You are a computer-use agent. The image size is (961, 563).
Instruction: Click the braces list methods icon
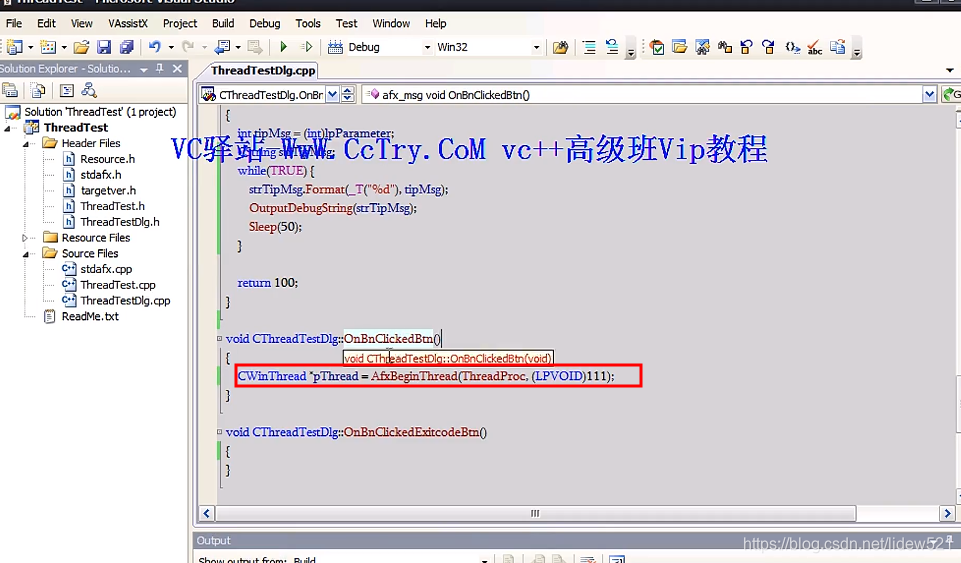click(x=792, y=47)
